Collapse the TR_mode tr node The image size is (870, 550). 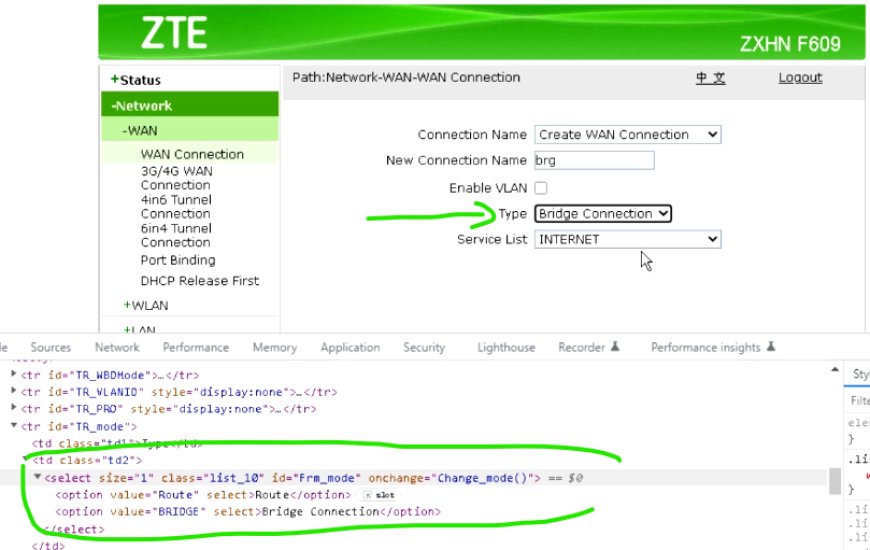(x=14, y=426)
